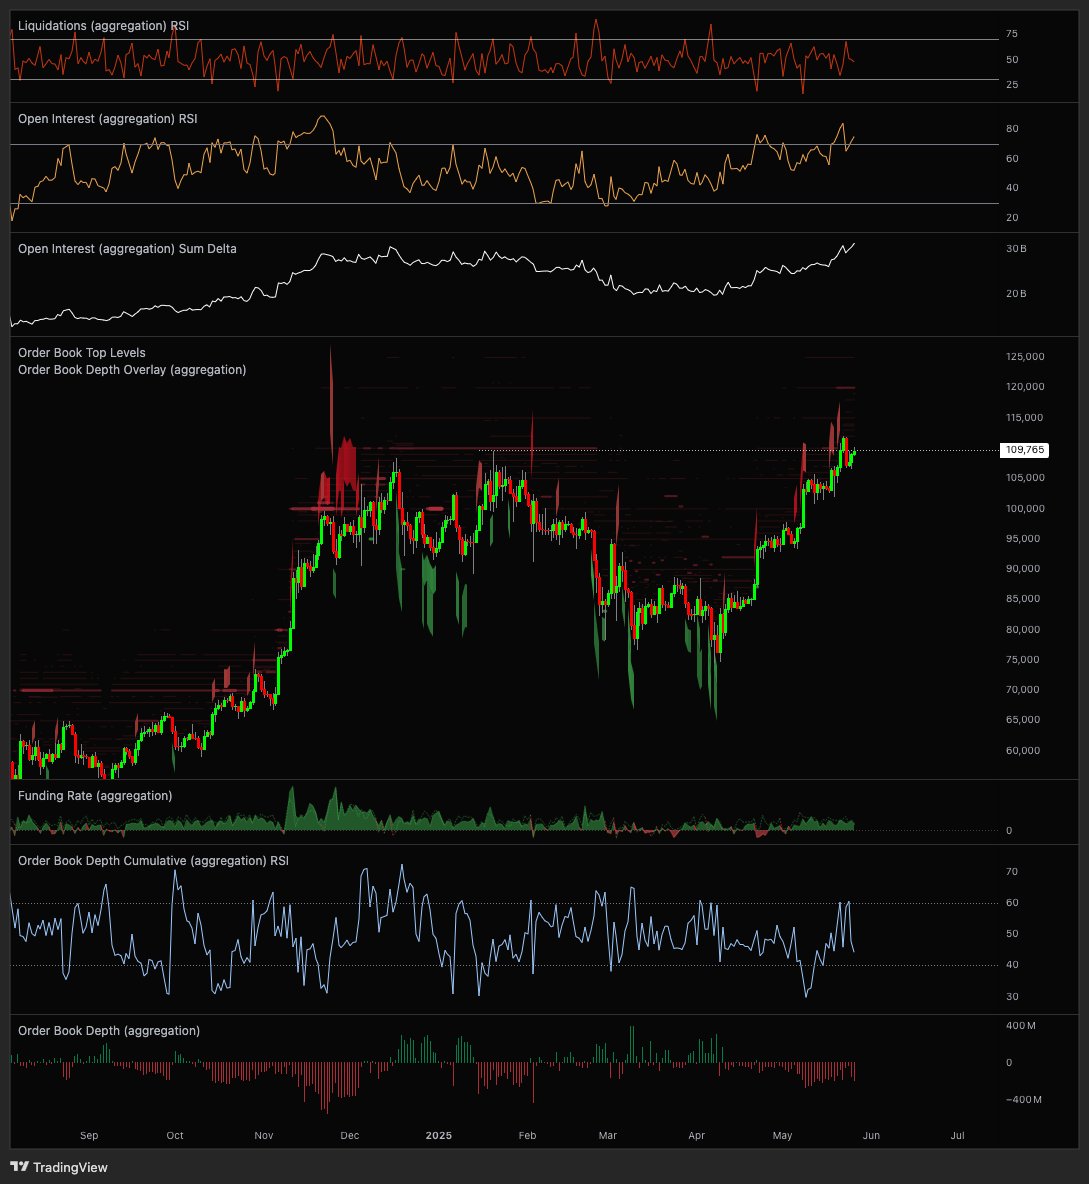Click the TradingView logo icon
This screenshot has height=1184, width=1089.
tap(20, 1167)
